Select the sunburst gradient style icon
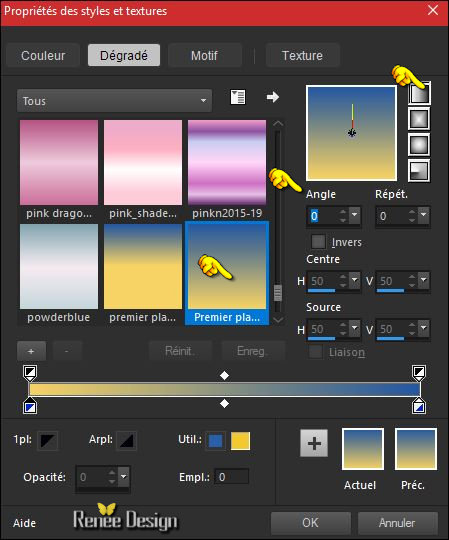 (419, 145)
